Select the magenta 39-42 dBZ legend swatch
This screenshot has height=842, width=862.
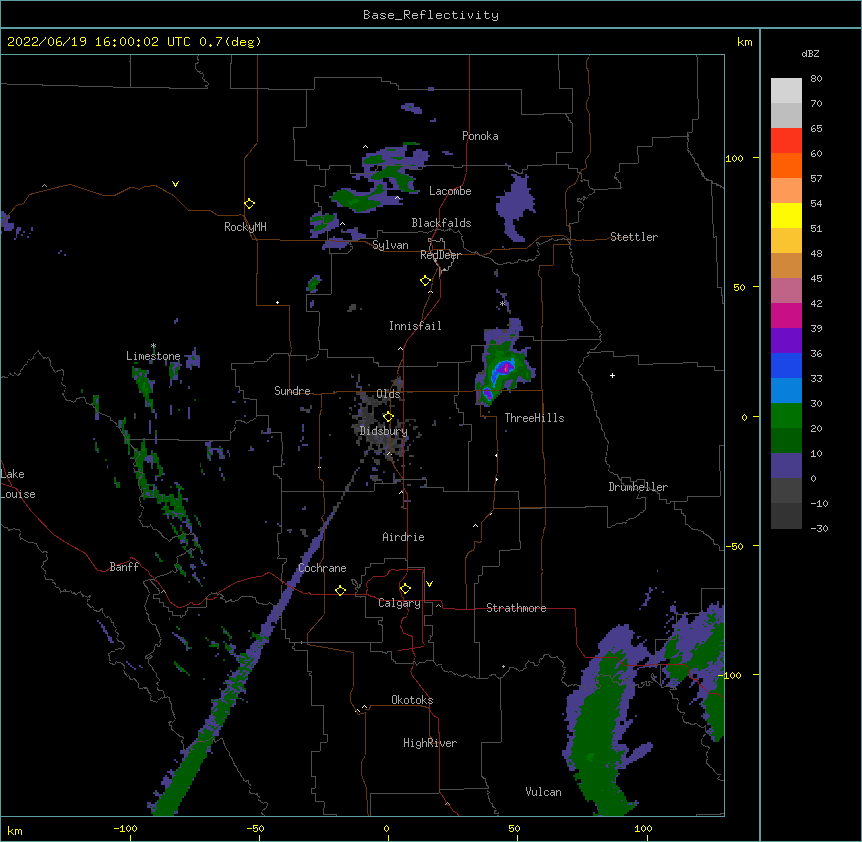(786, 315)
